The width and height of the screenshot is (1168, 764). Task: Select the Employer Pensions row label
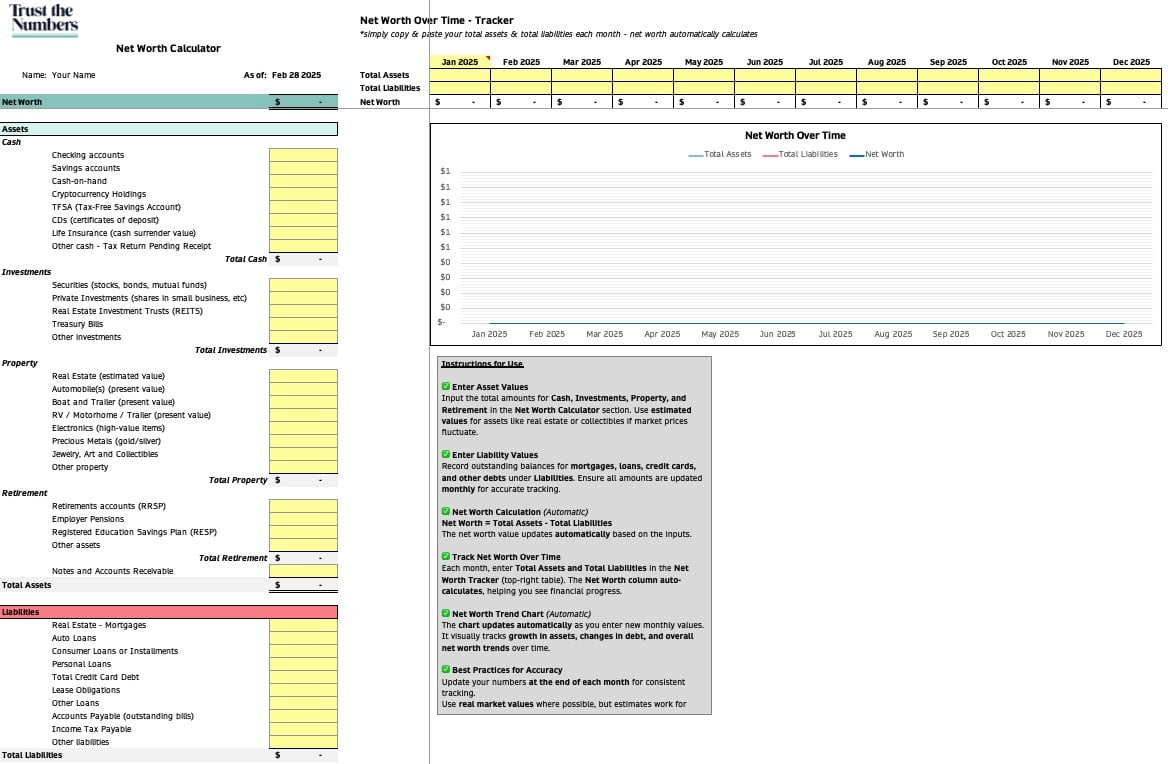88,519
